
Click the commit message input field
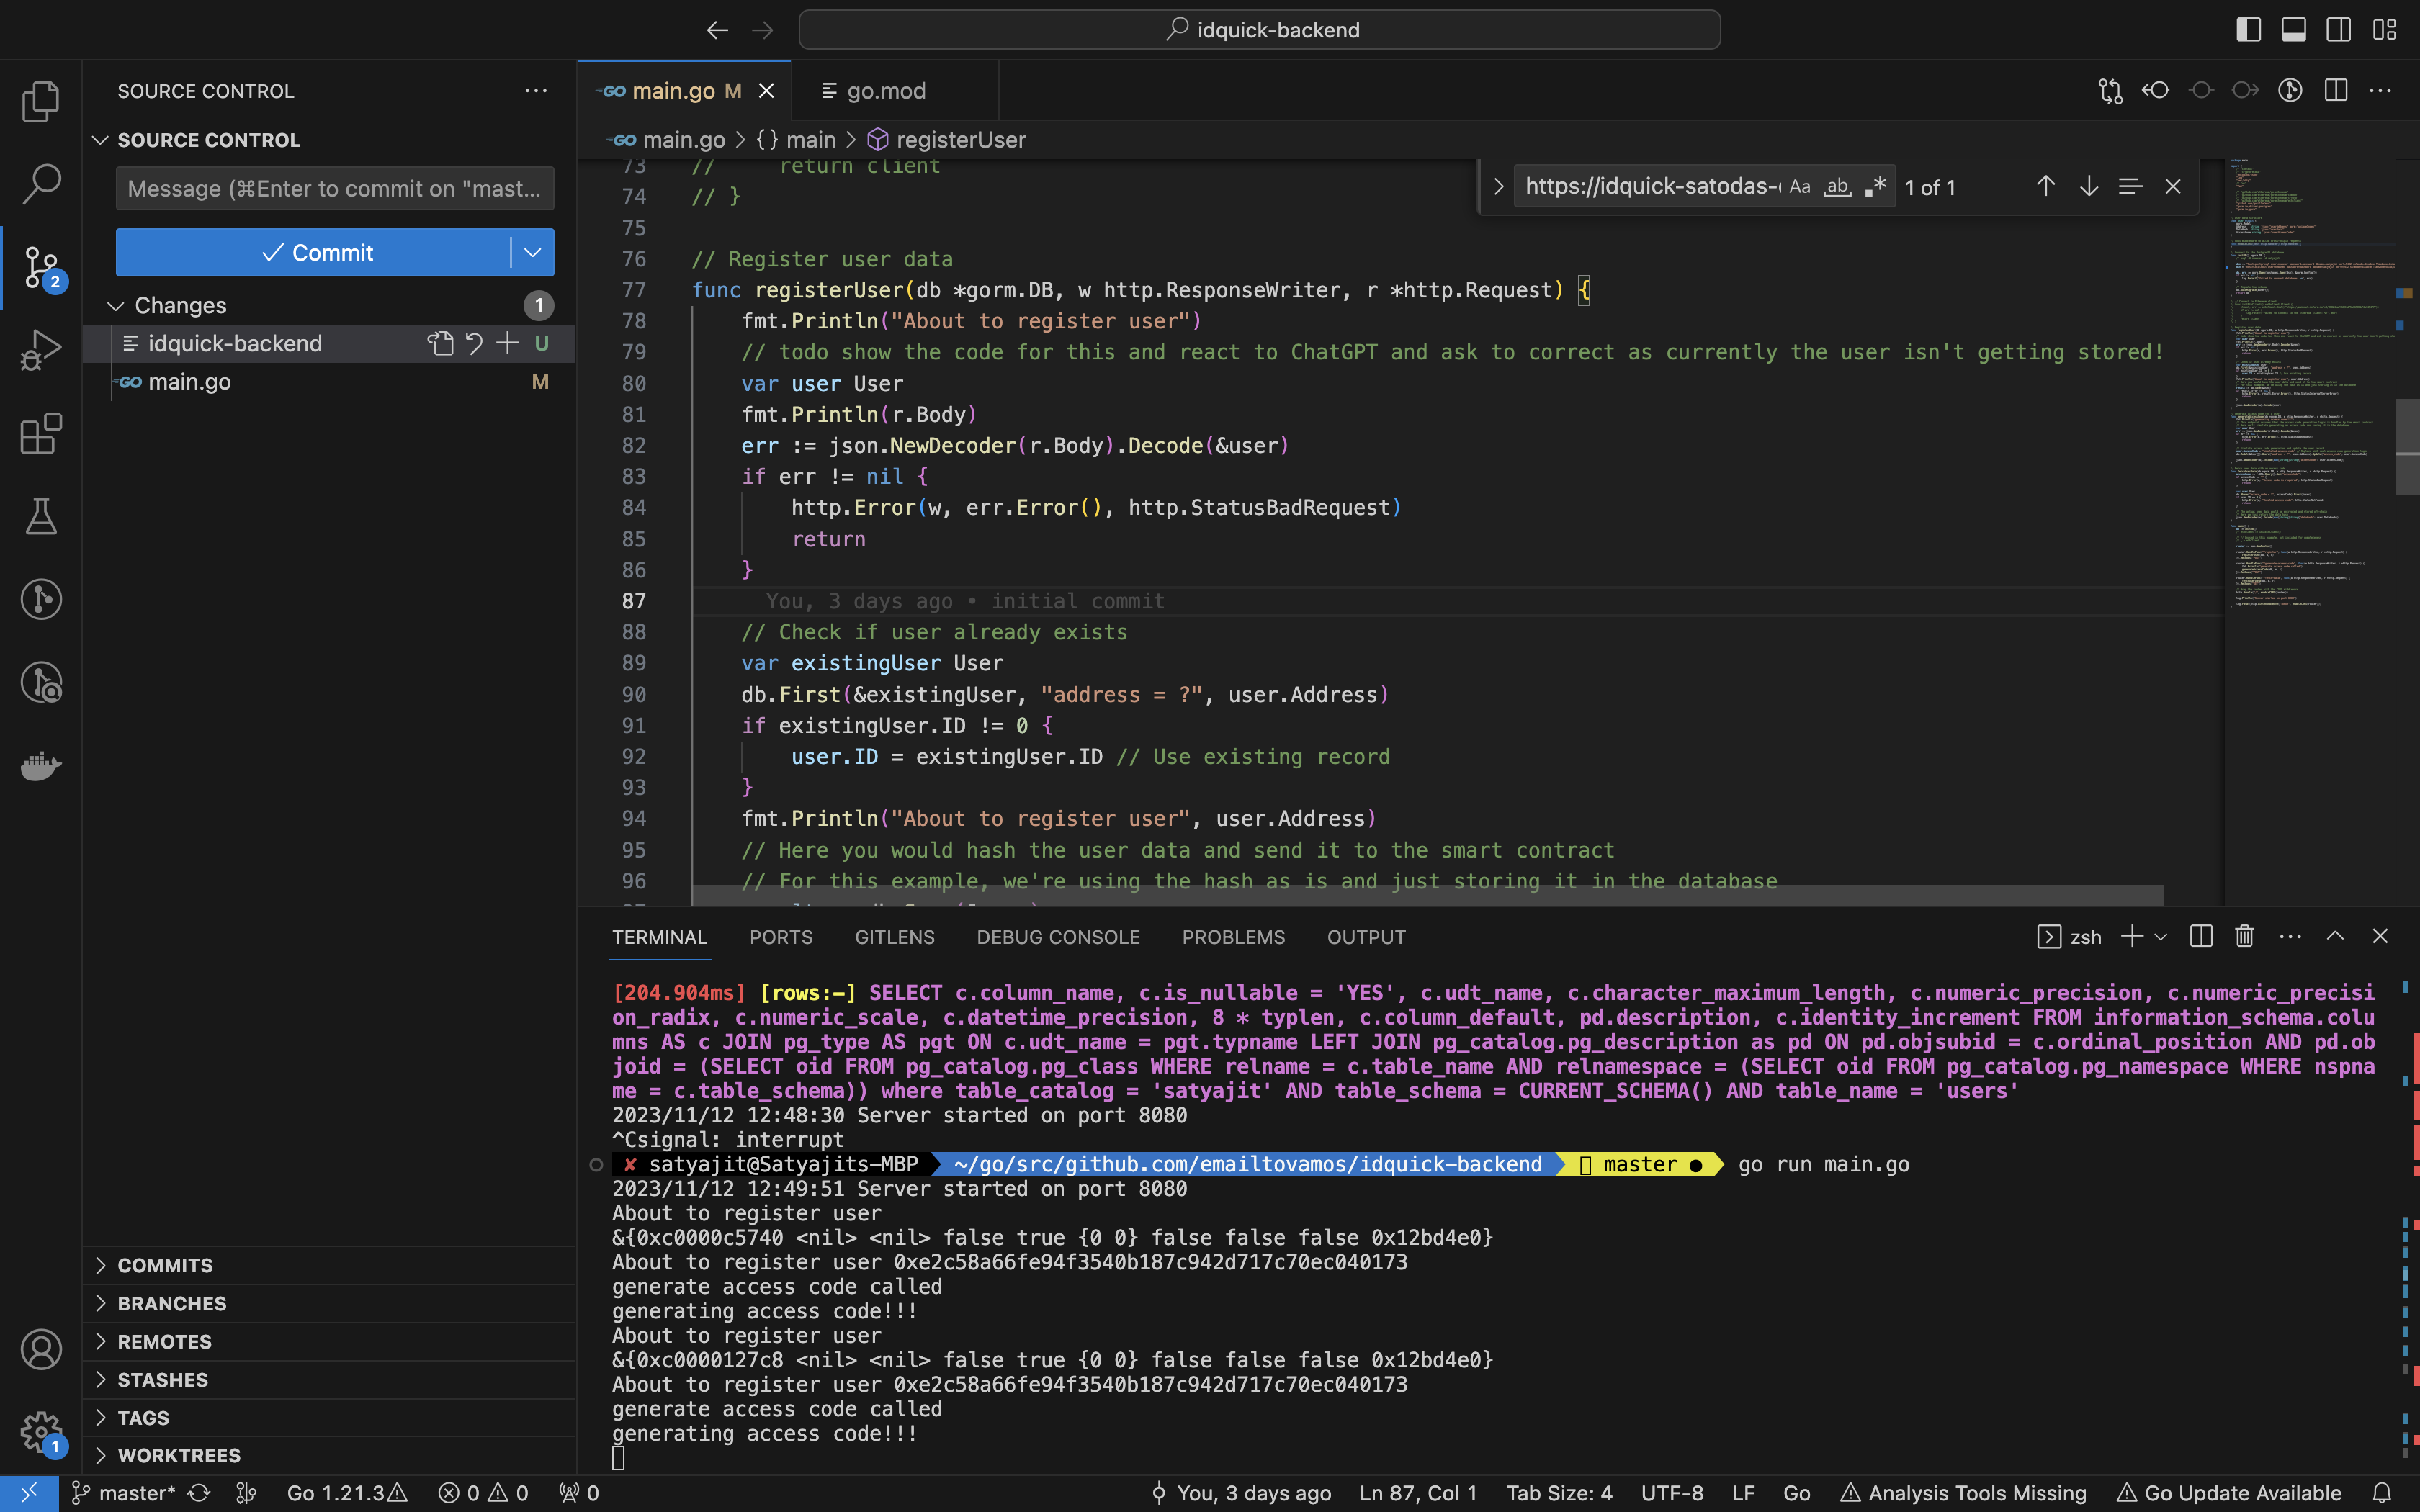pyautogui.click(x=334, y=189)
